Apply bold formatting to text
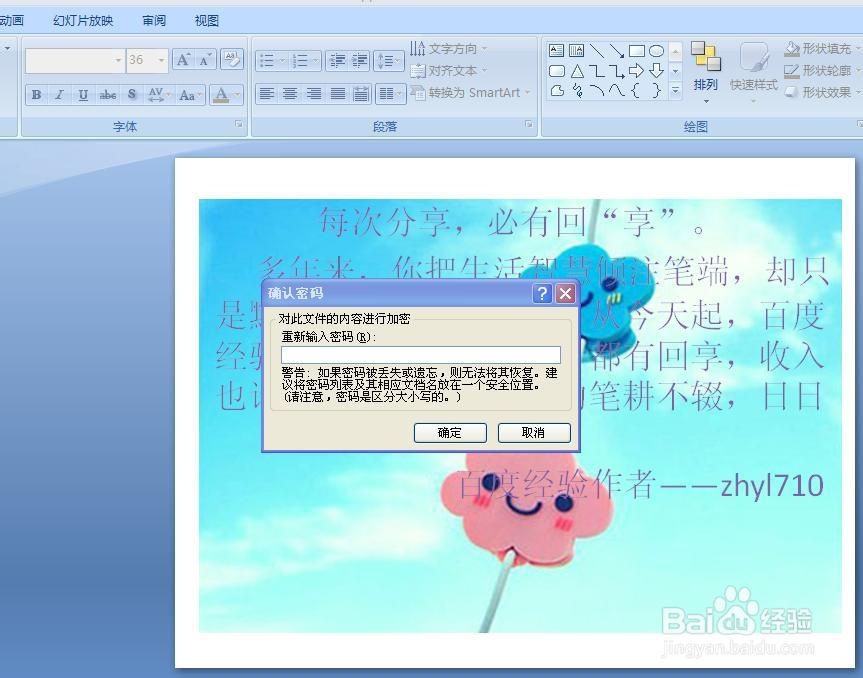 (35, 94)
